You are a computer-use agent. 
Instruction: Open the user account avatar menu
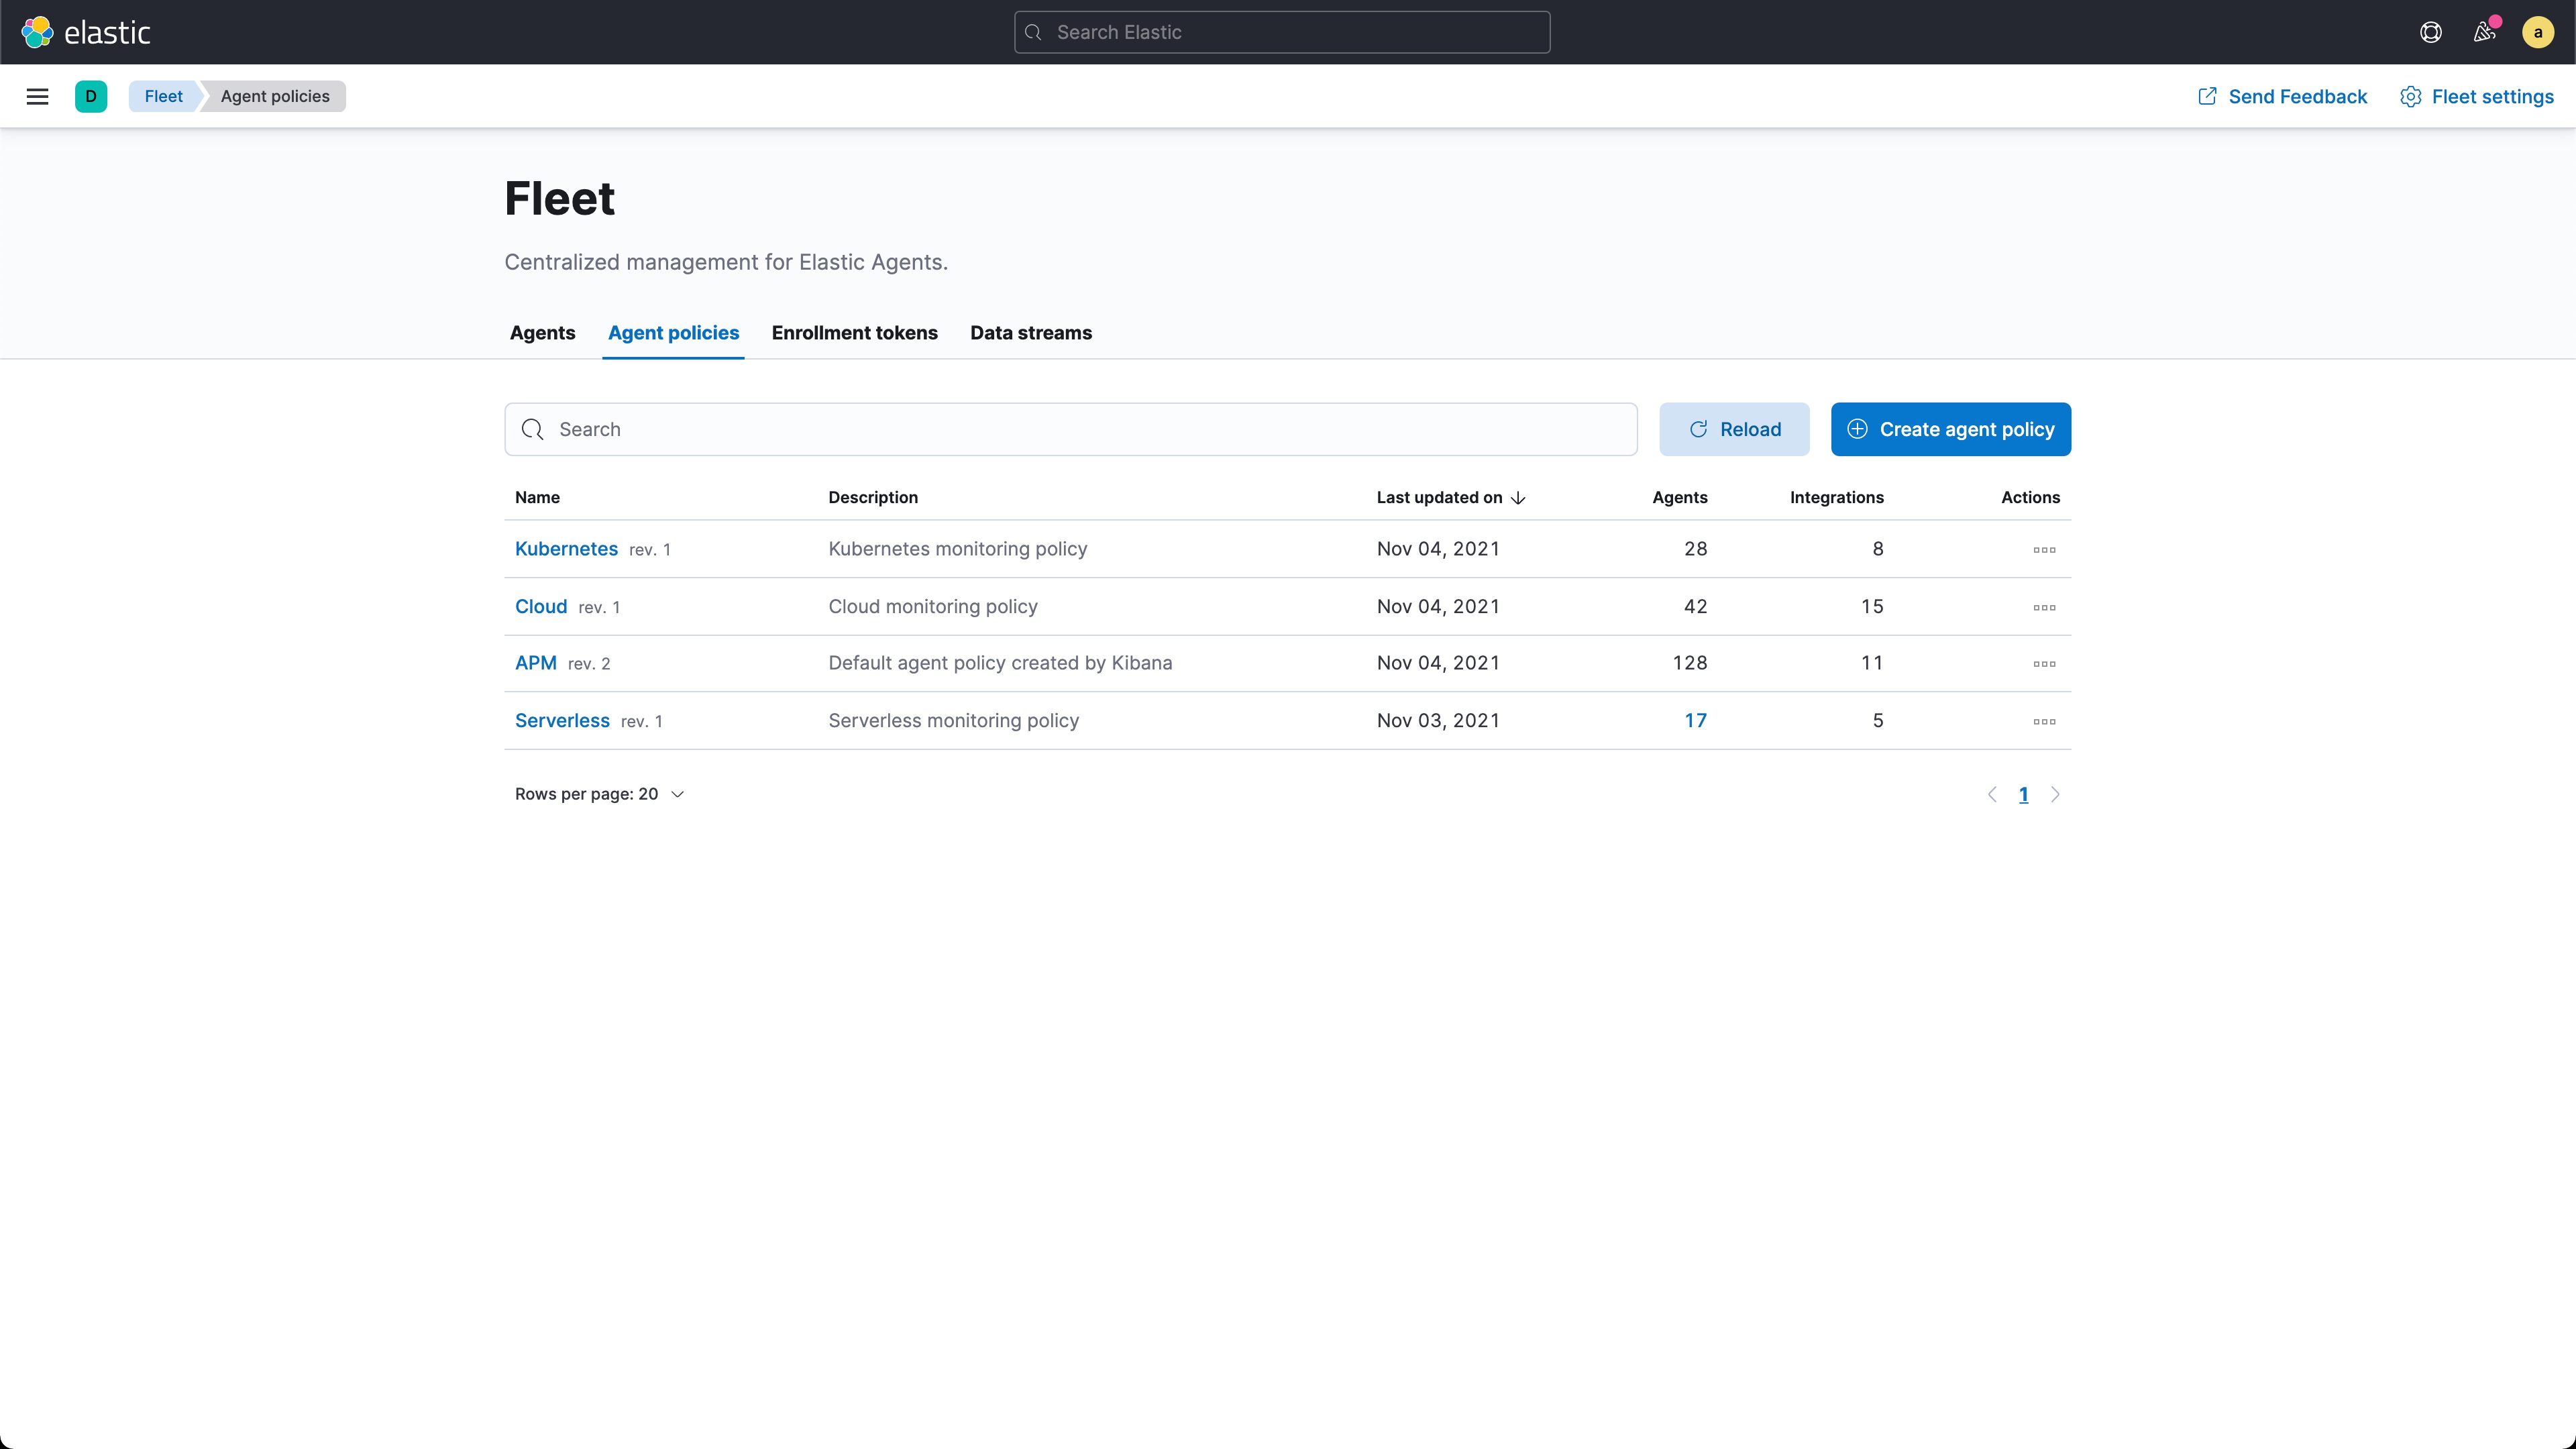click(2538, 32)
